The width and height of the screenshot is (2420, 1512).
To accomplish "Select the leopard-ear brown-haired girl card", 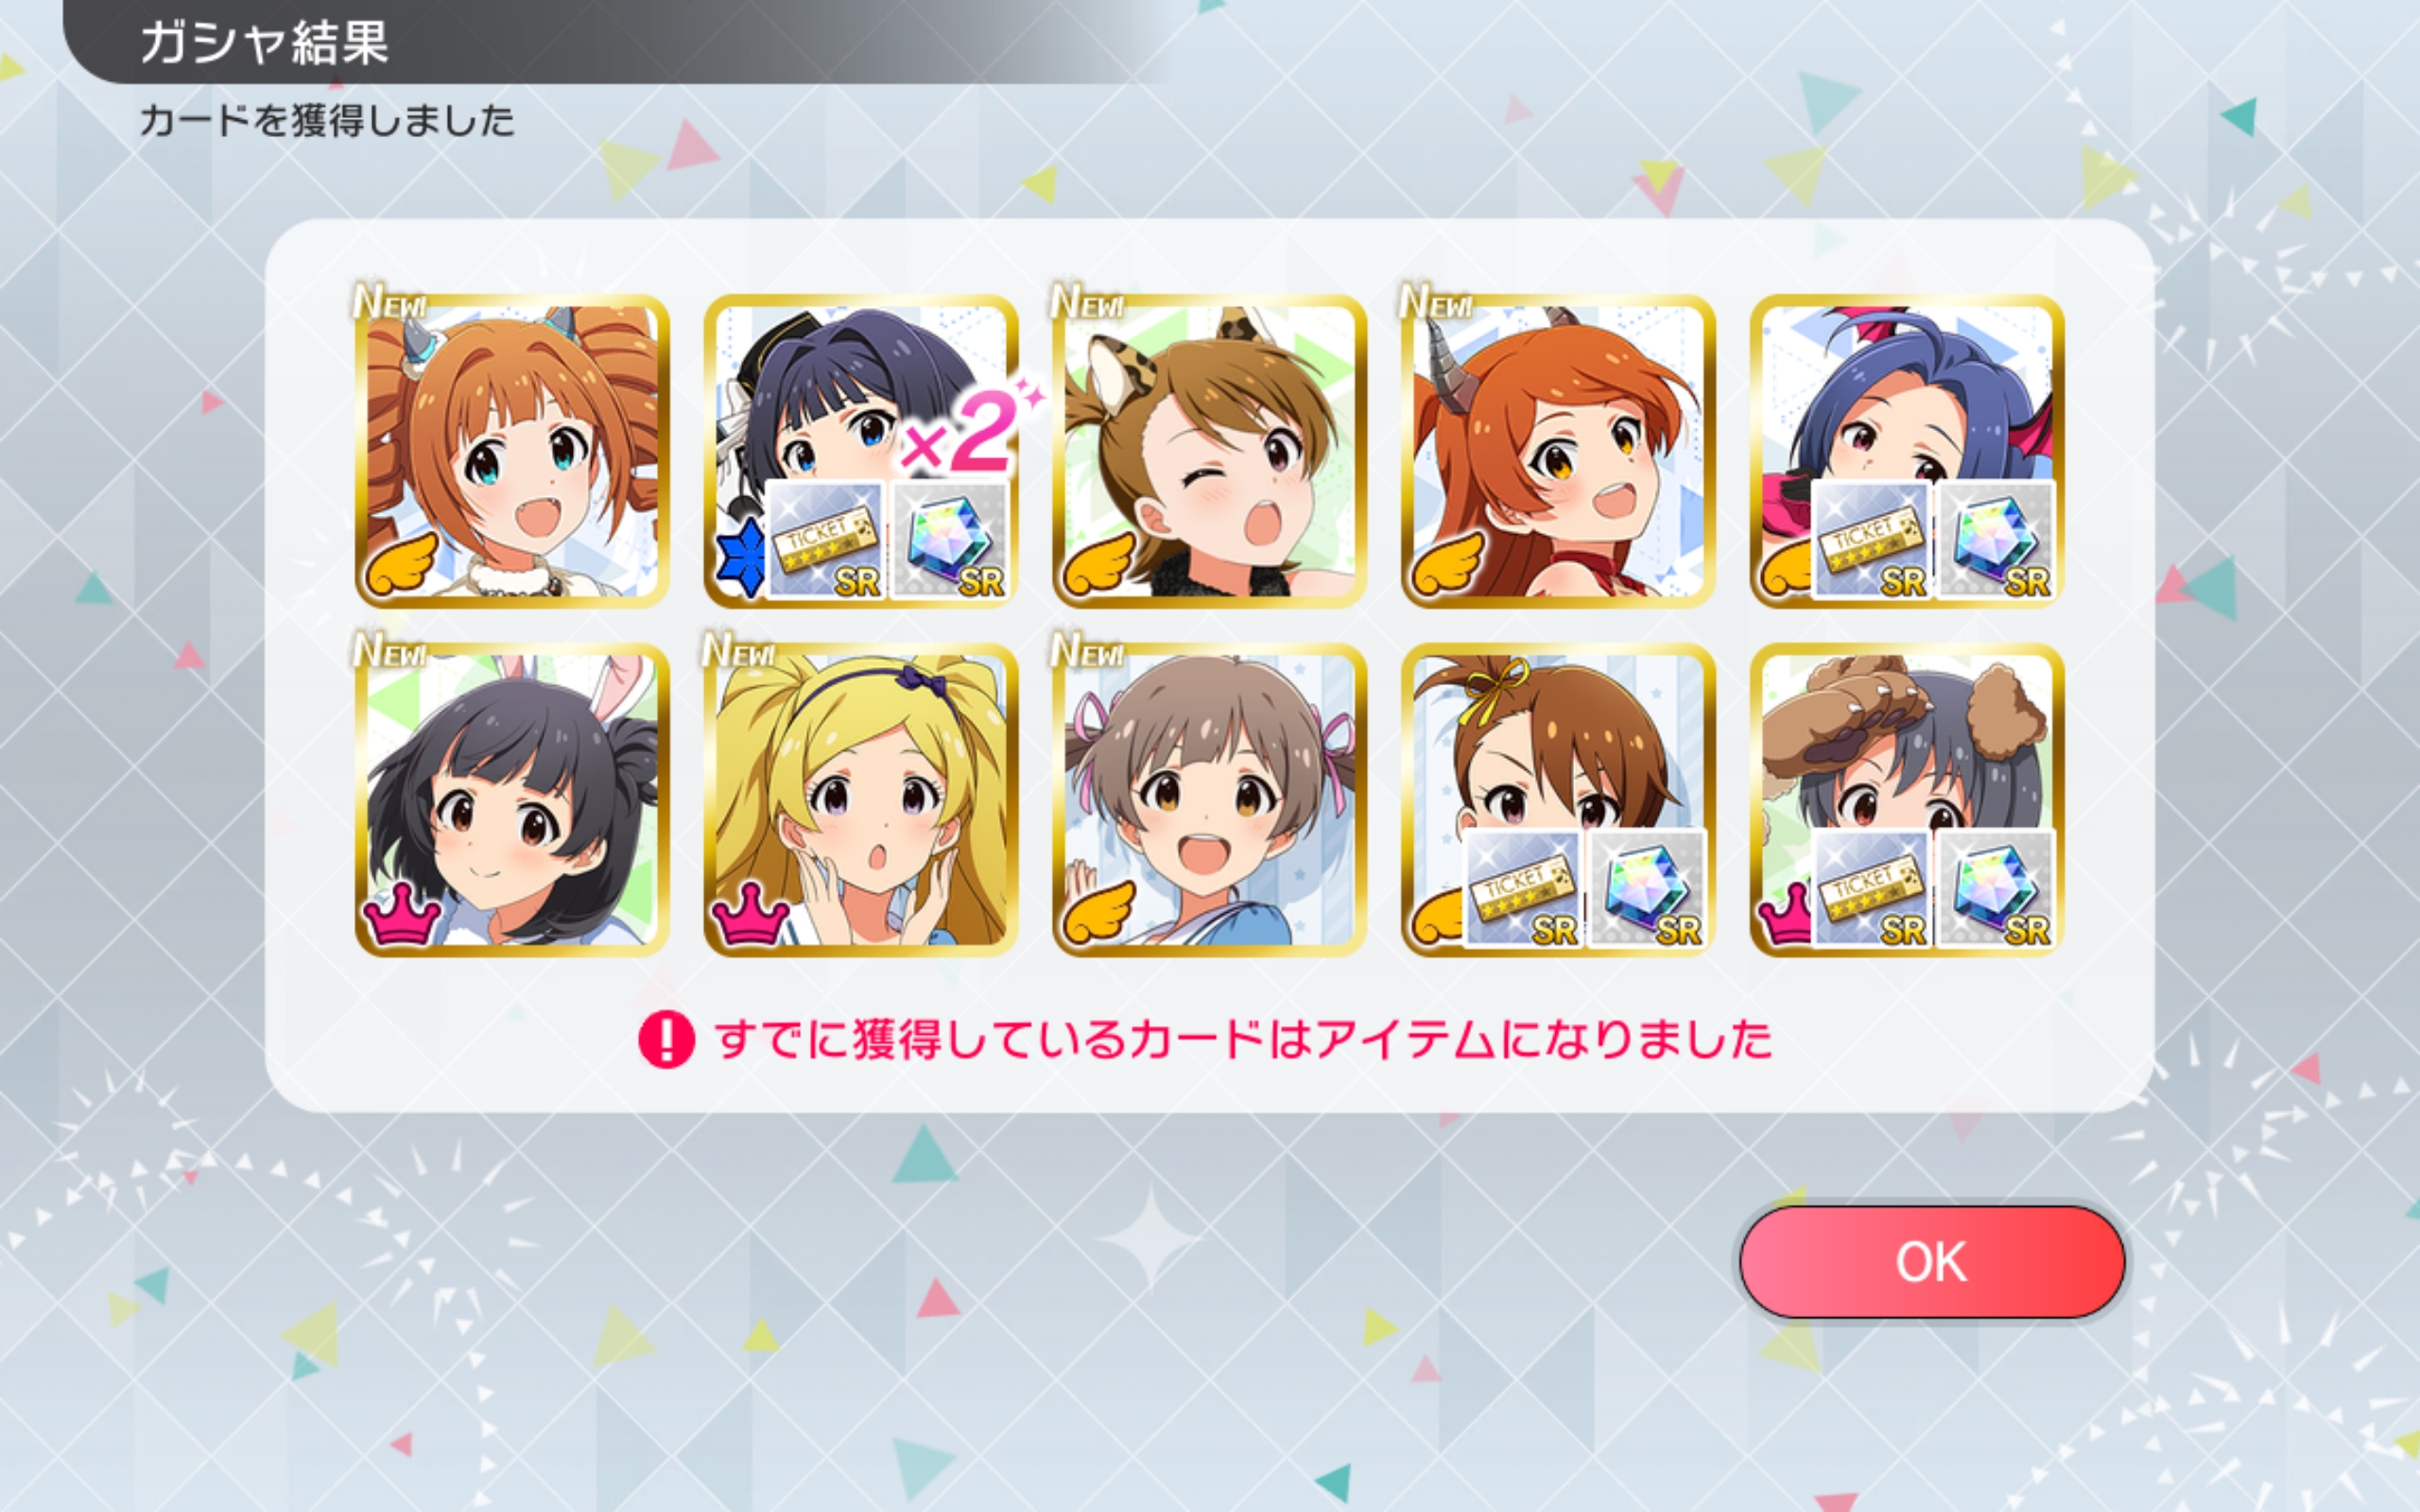I will pos(1209,451).
